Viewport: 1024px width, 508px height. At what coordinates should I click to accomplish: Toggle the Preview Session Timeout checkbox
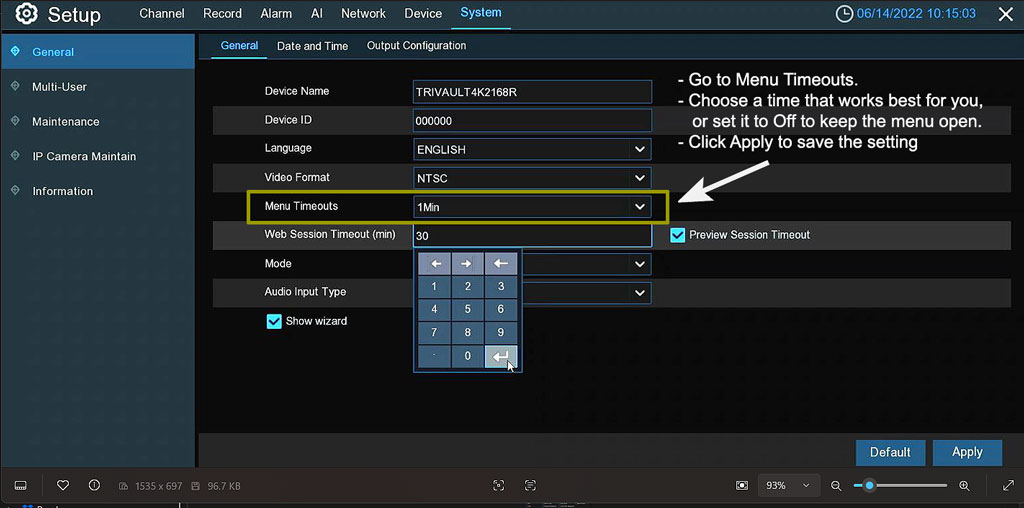click(678, 235)
